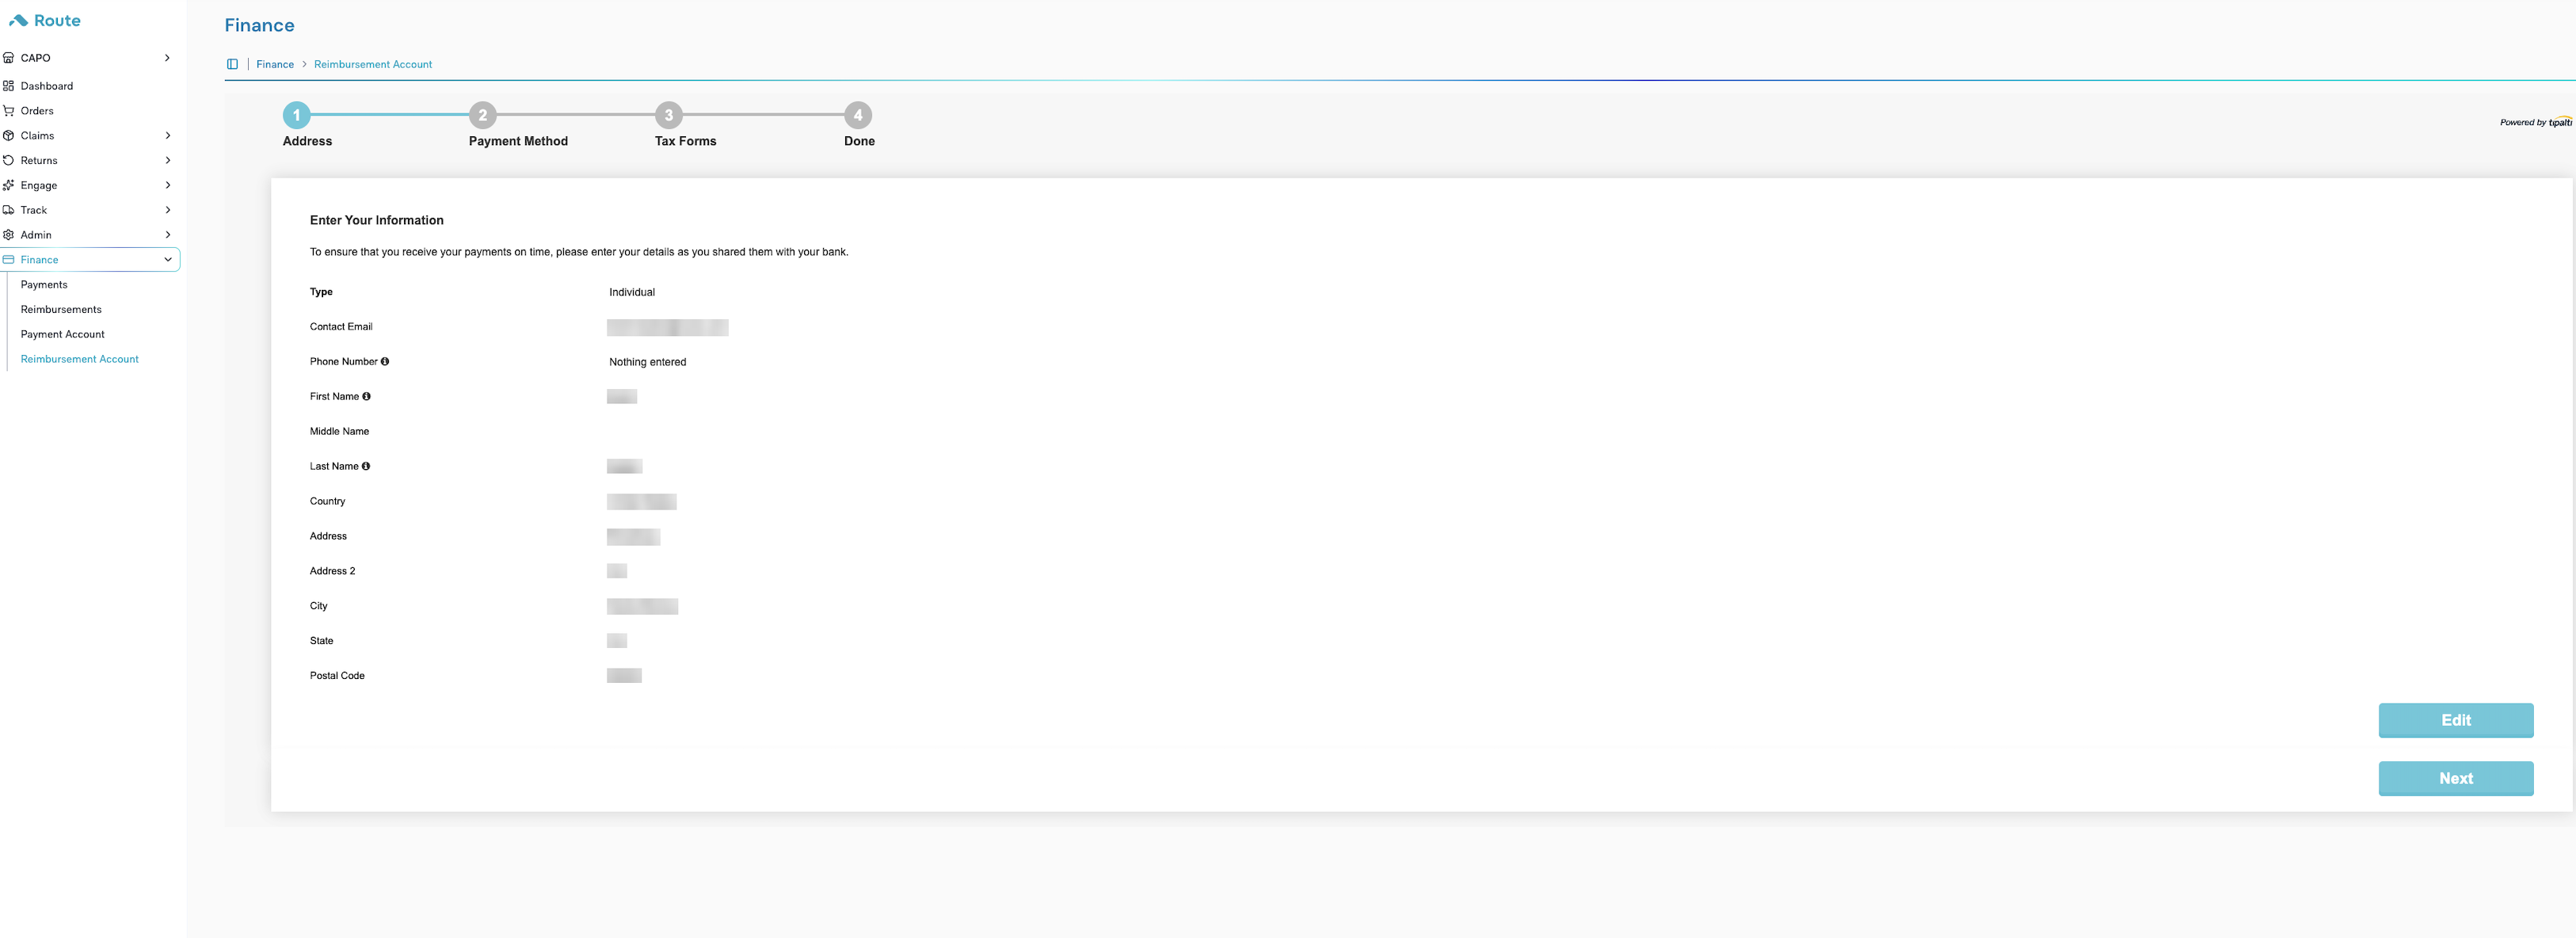Screen dimensions: 2576x938
Task: Click the Next button
Action: click(x=2455, y=778)
